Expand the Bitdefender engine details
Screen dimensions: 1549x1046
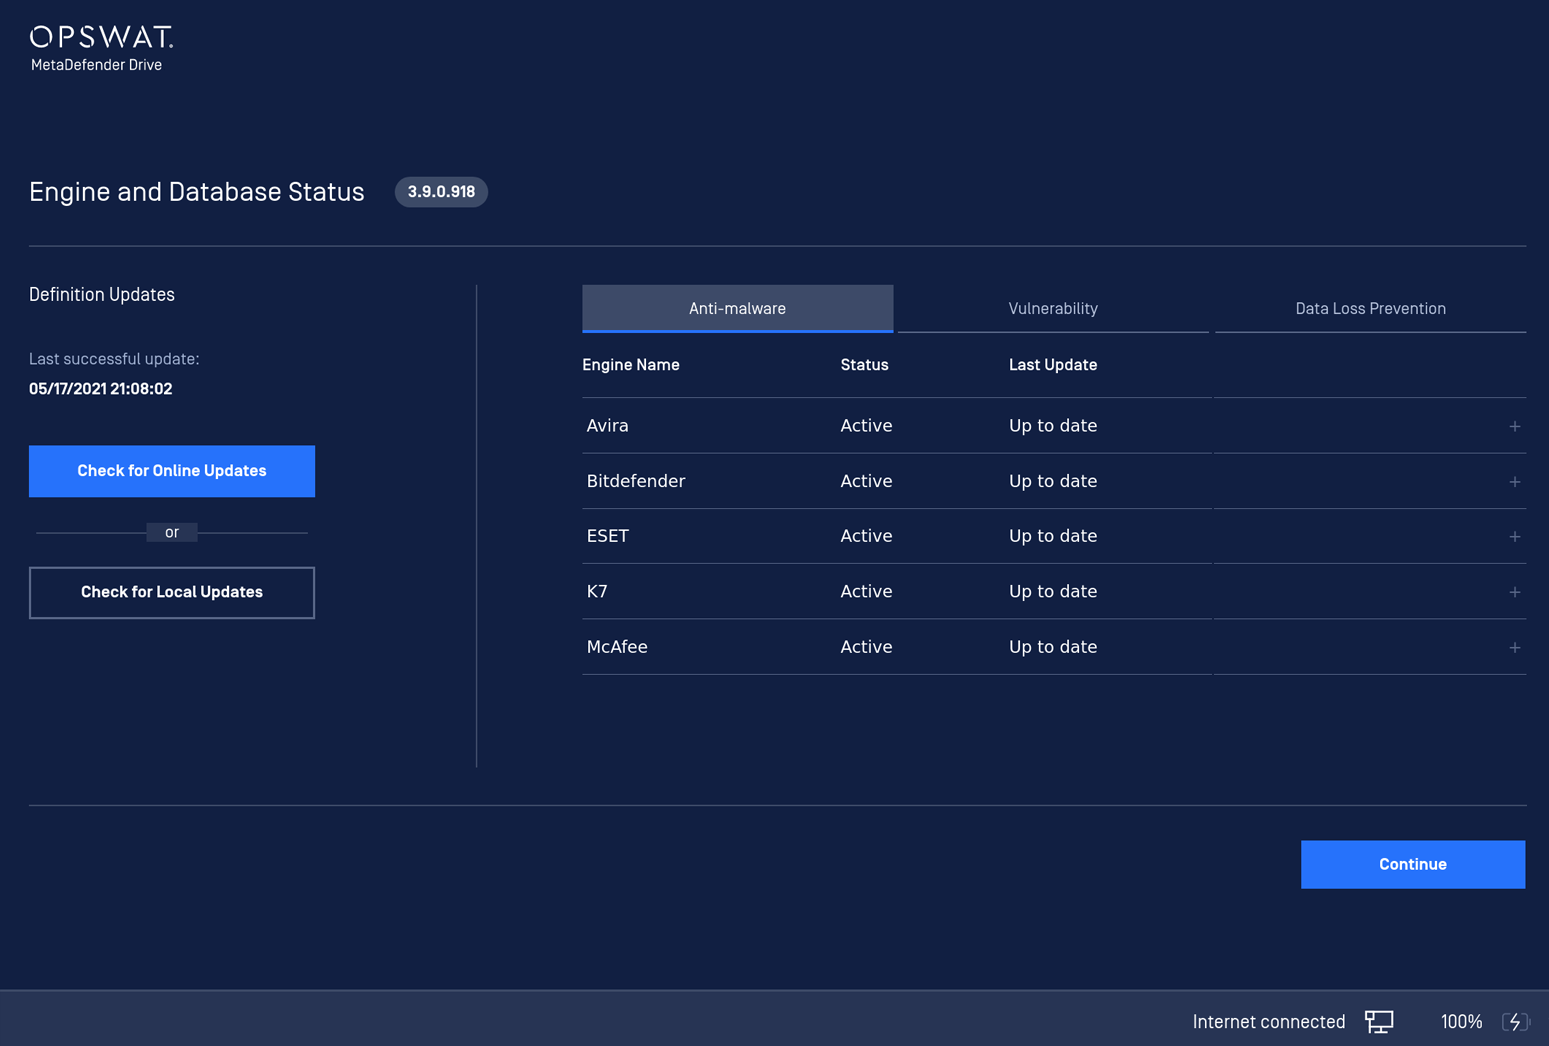1514,481
